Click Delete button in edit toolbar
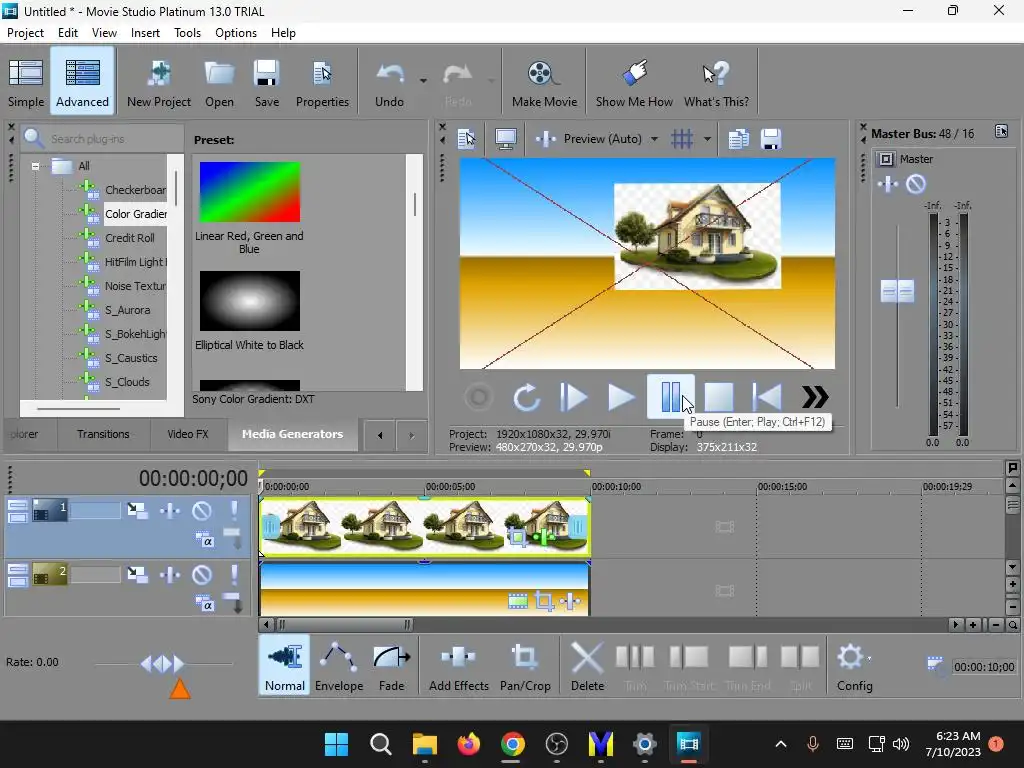The image size is (1024, 768). tap(587, 666)
